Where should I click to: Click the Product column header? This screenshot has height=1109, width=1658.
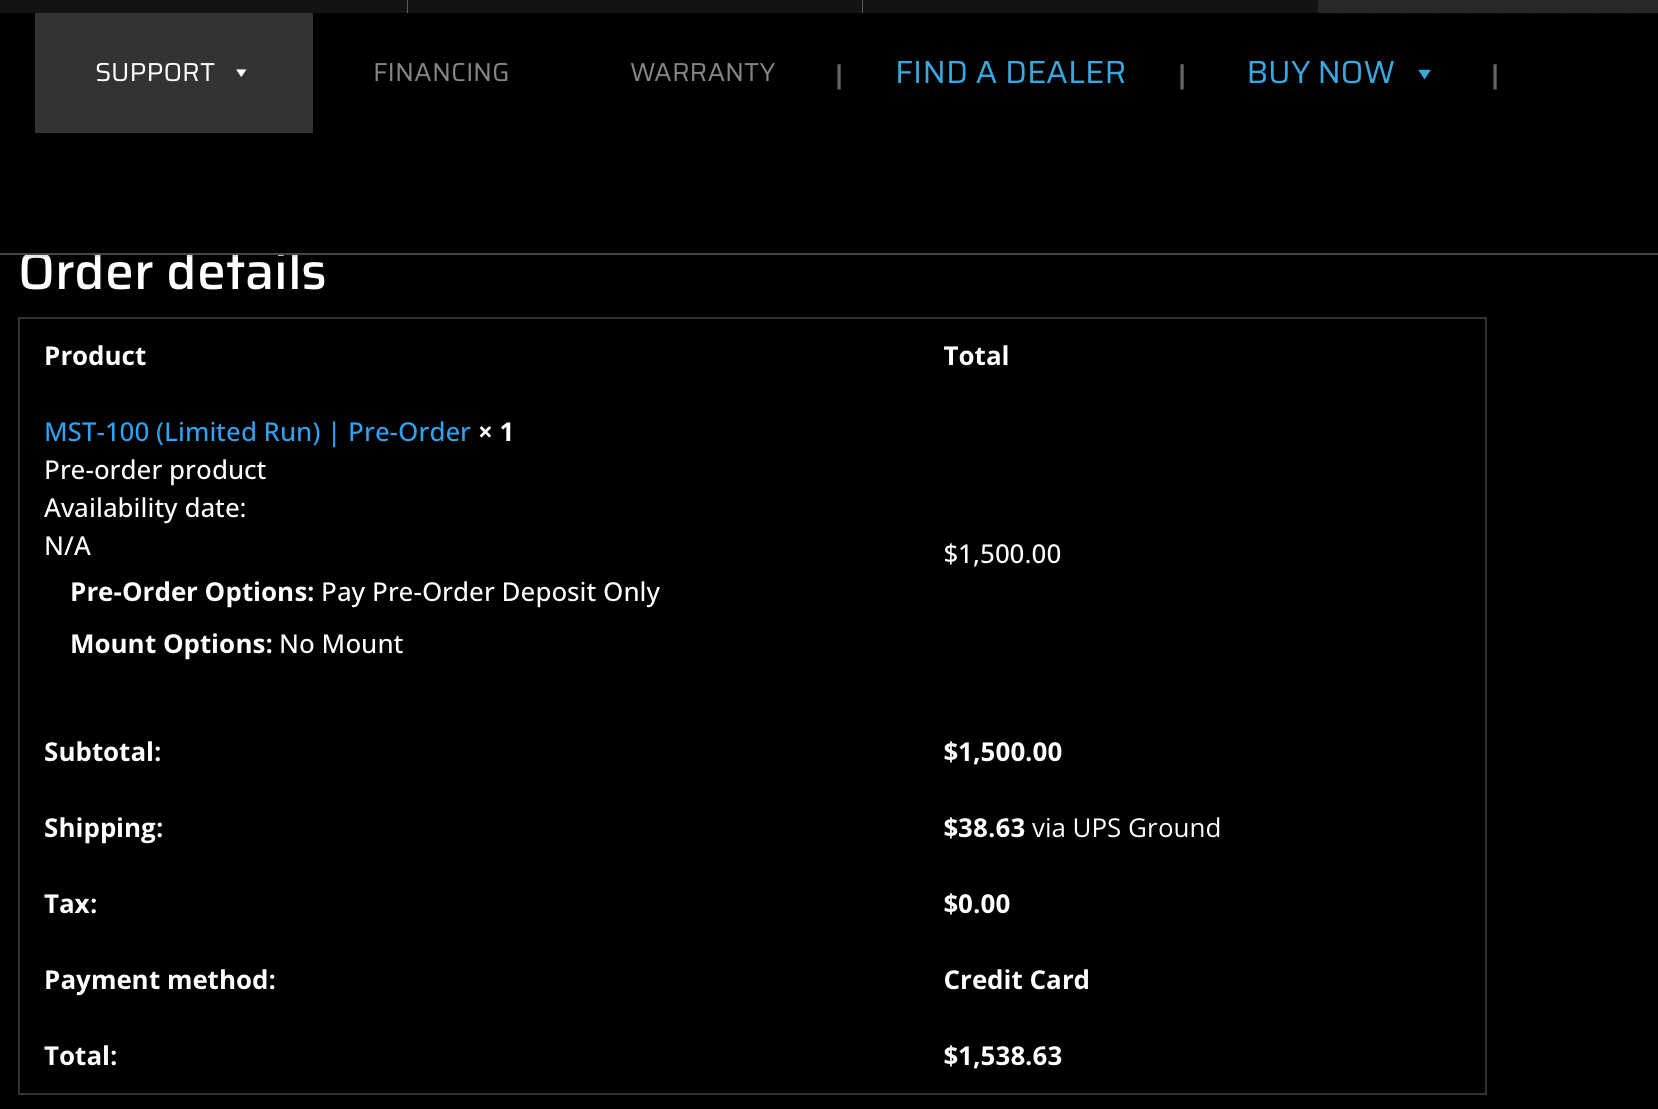tap(95, 356)
